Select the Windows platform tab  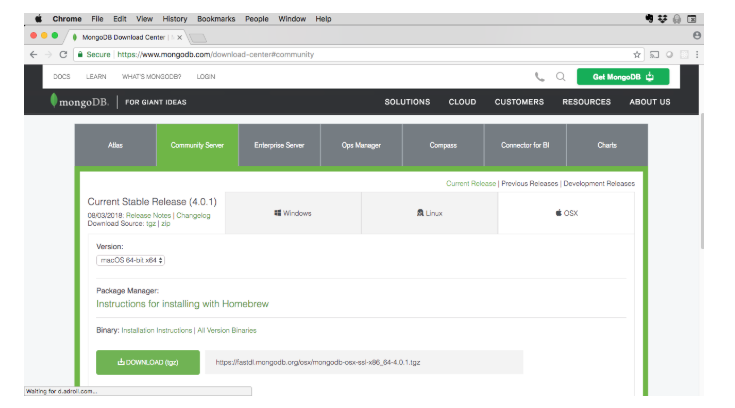293,213
